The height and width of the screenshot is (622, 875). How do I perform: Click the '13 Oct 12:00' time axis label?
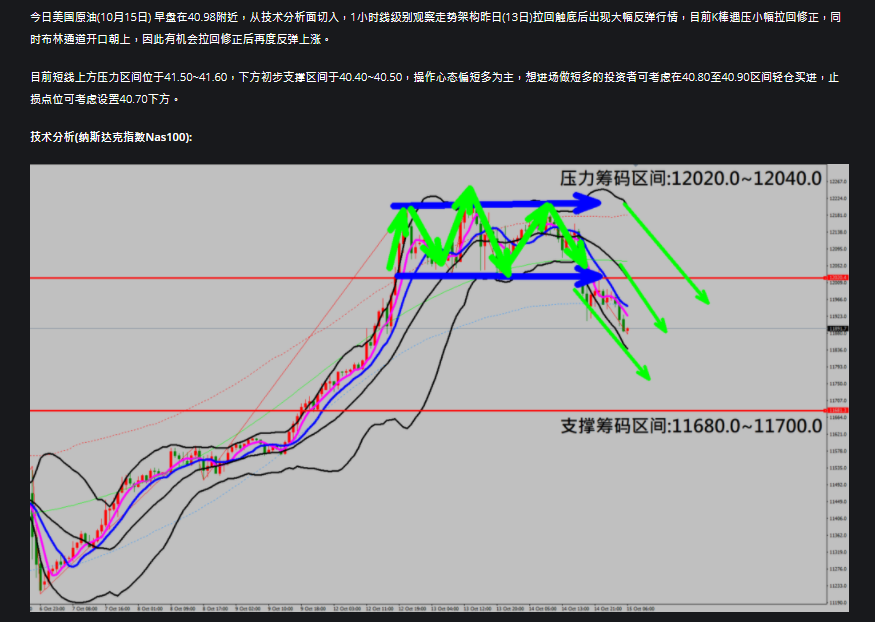(x=478, y=608)
